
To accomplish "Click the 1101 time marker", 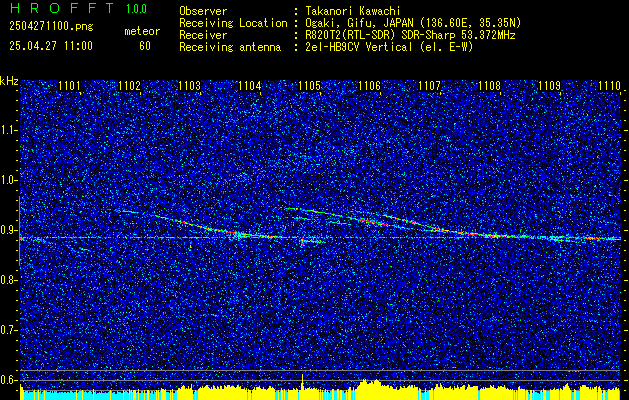I will pos(69,86).
